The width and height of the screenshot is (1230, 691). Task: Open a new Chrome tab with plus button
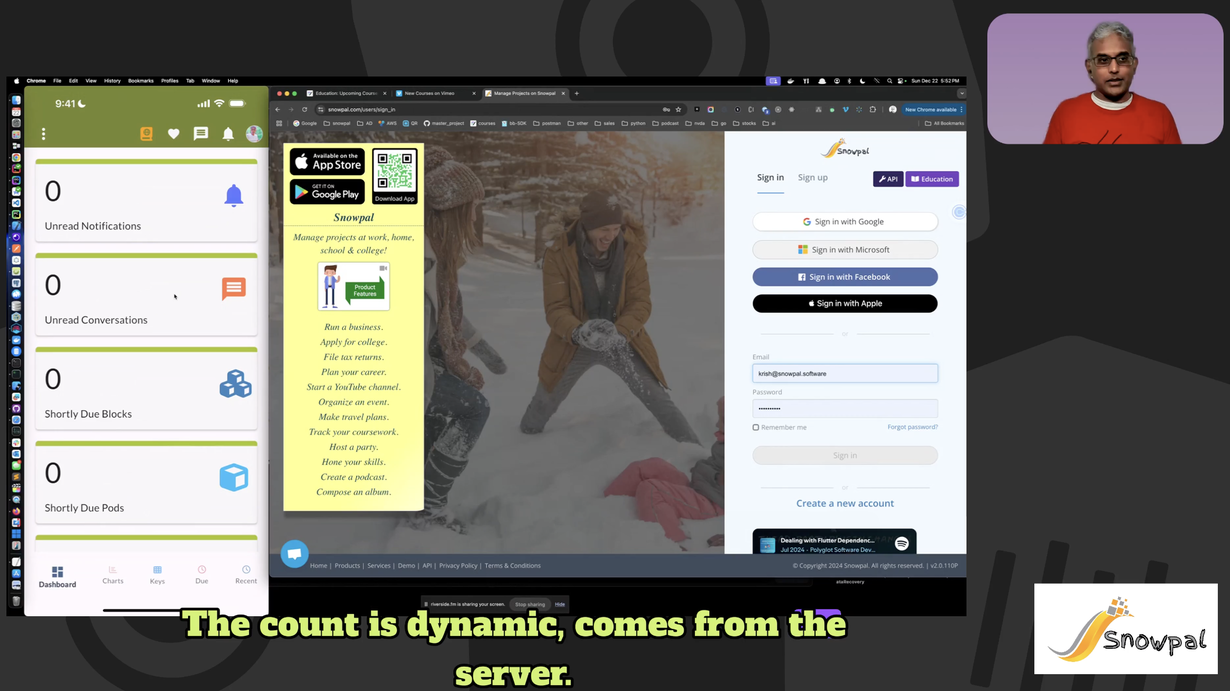tap(576, 93)
